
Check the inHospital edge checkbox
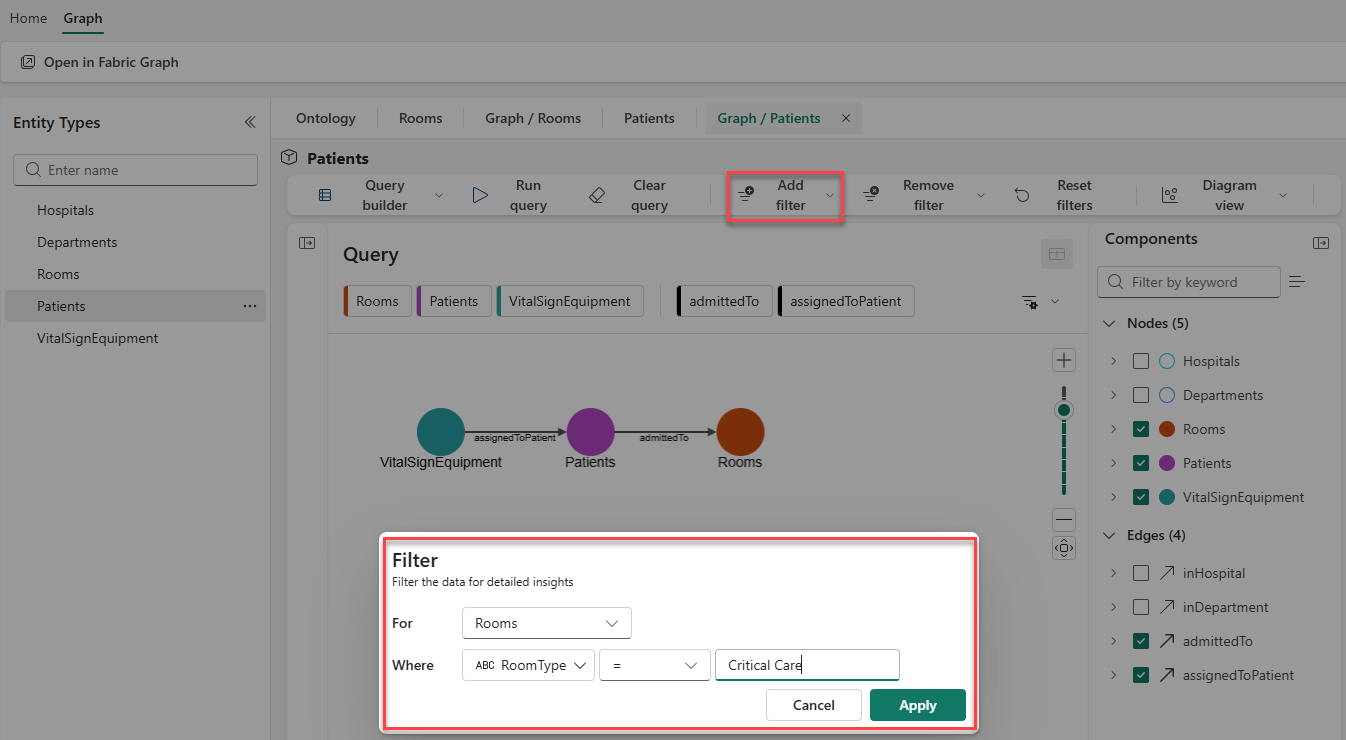pyautogui.click(x=1140, y=573)
